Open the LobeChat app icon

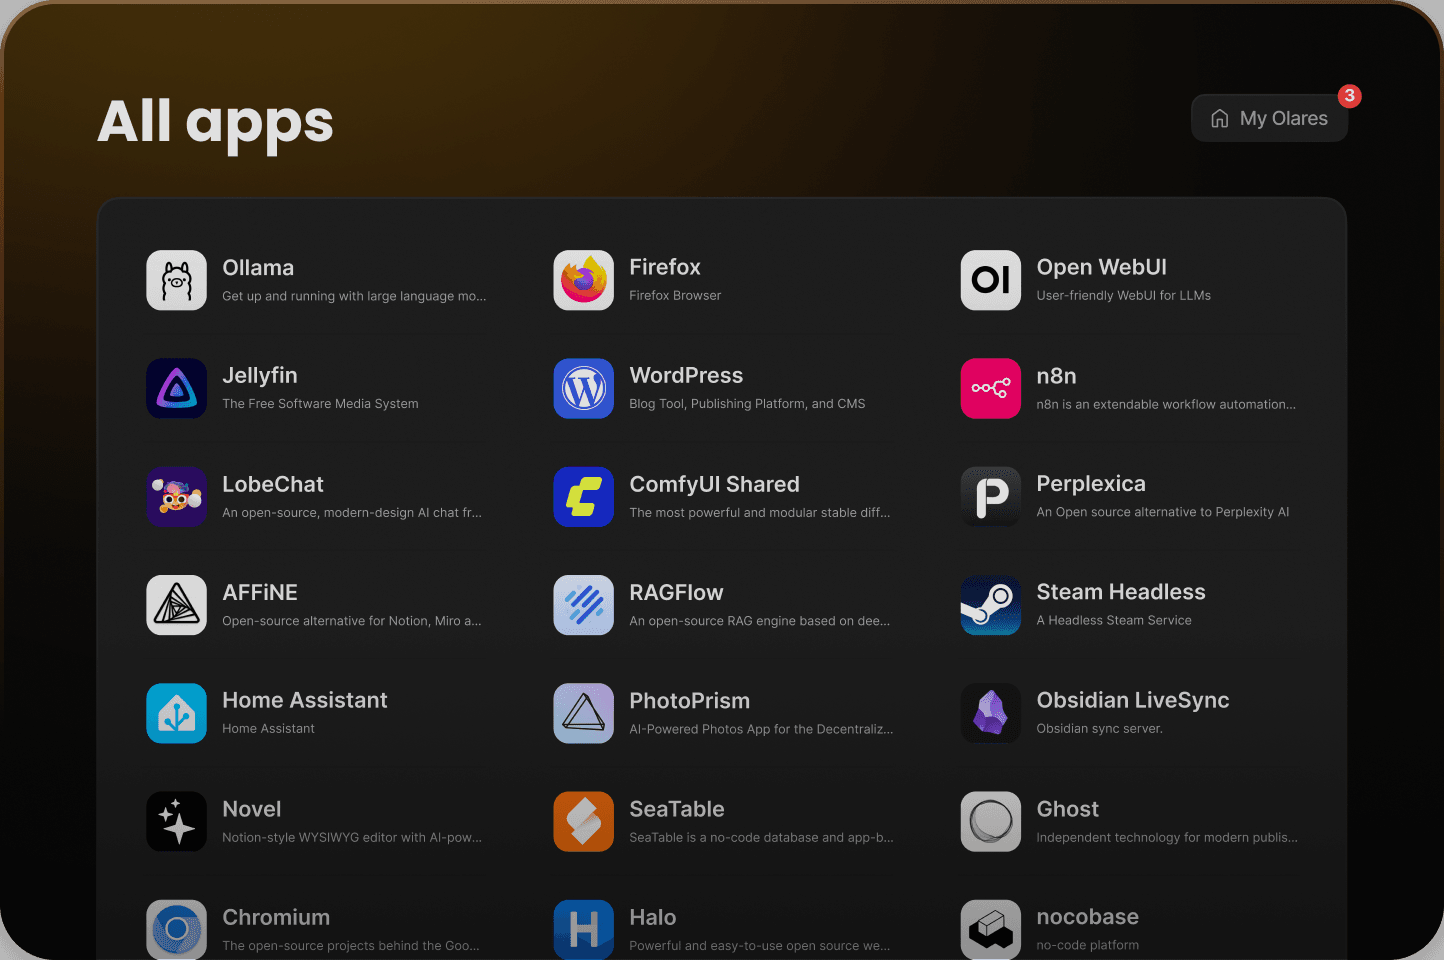click(x=176, y=497)
